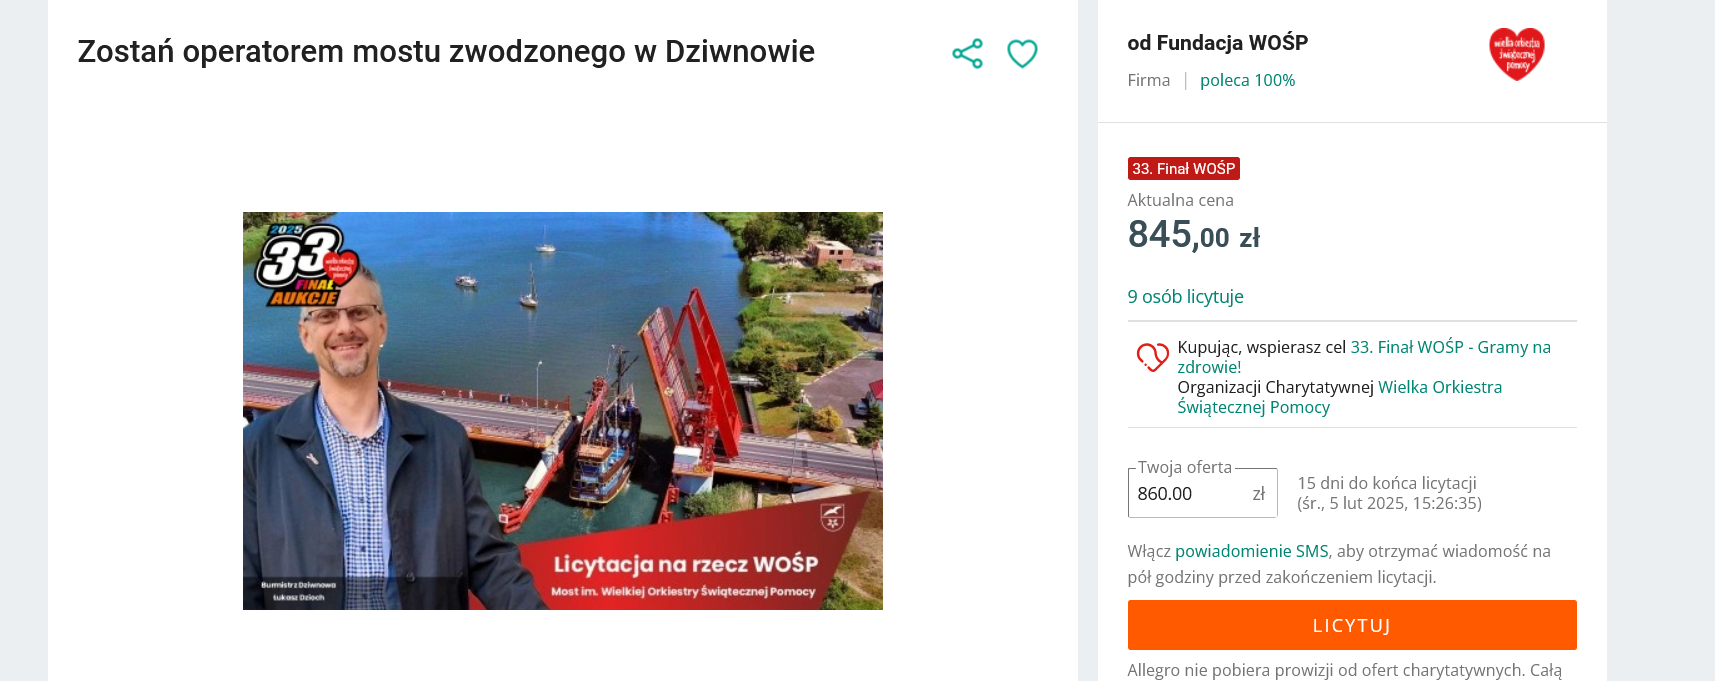
Task: Open 33. Finał WOŚP - Gramy na zdrowie link
Action: click(1364, 357)
